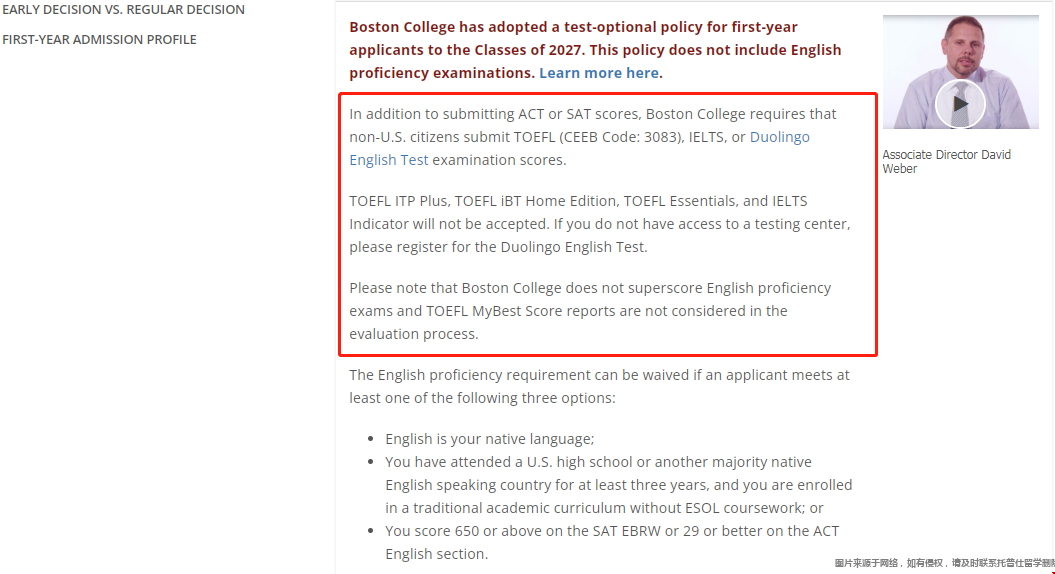
Task: Open the Duolingo link after IELTS
Action: tap(779, 137)
